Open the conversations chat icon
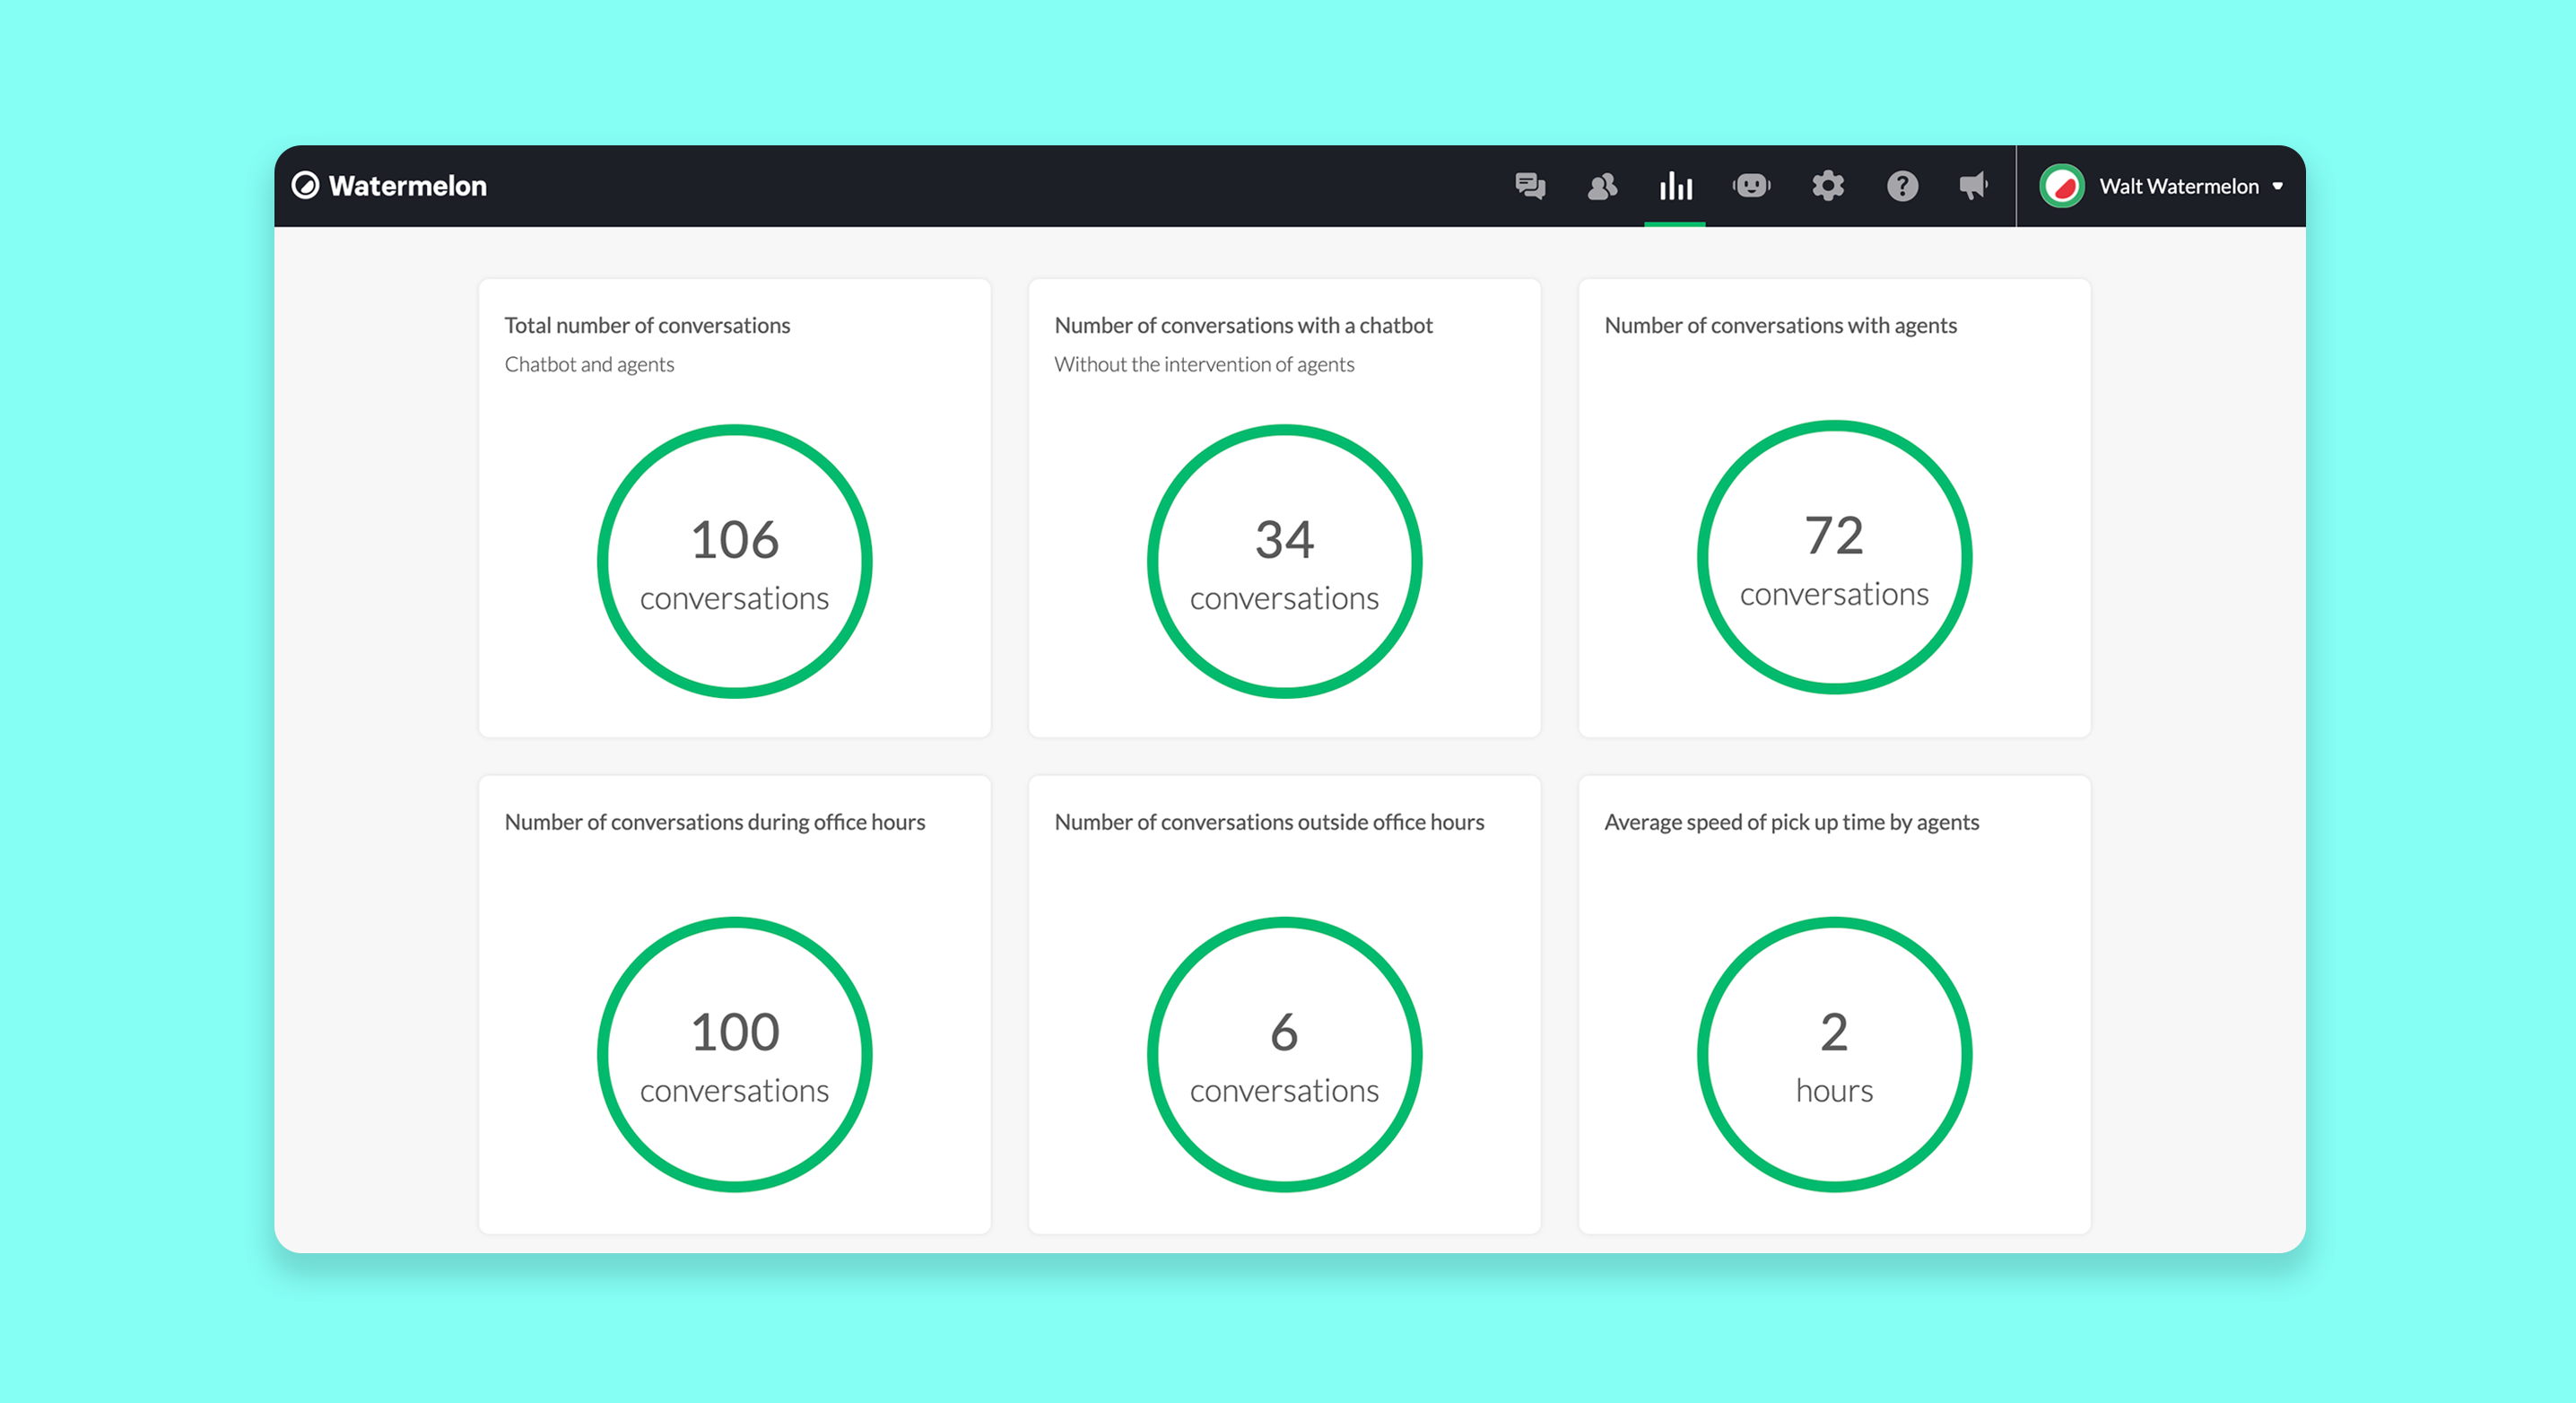The height and width of the screenshot is (1403, 2576). click(1529, 186)
